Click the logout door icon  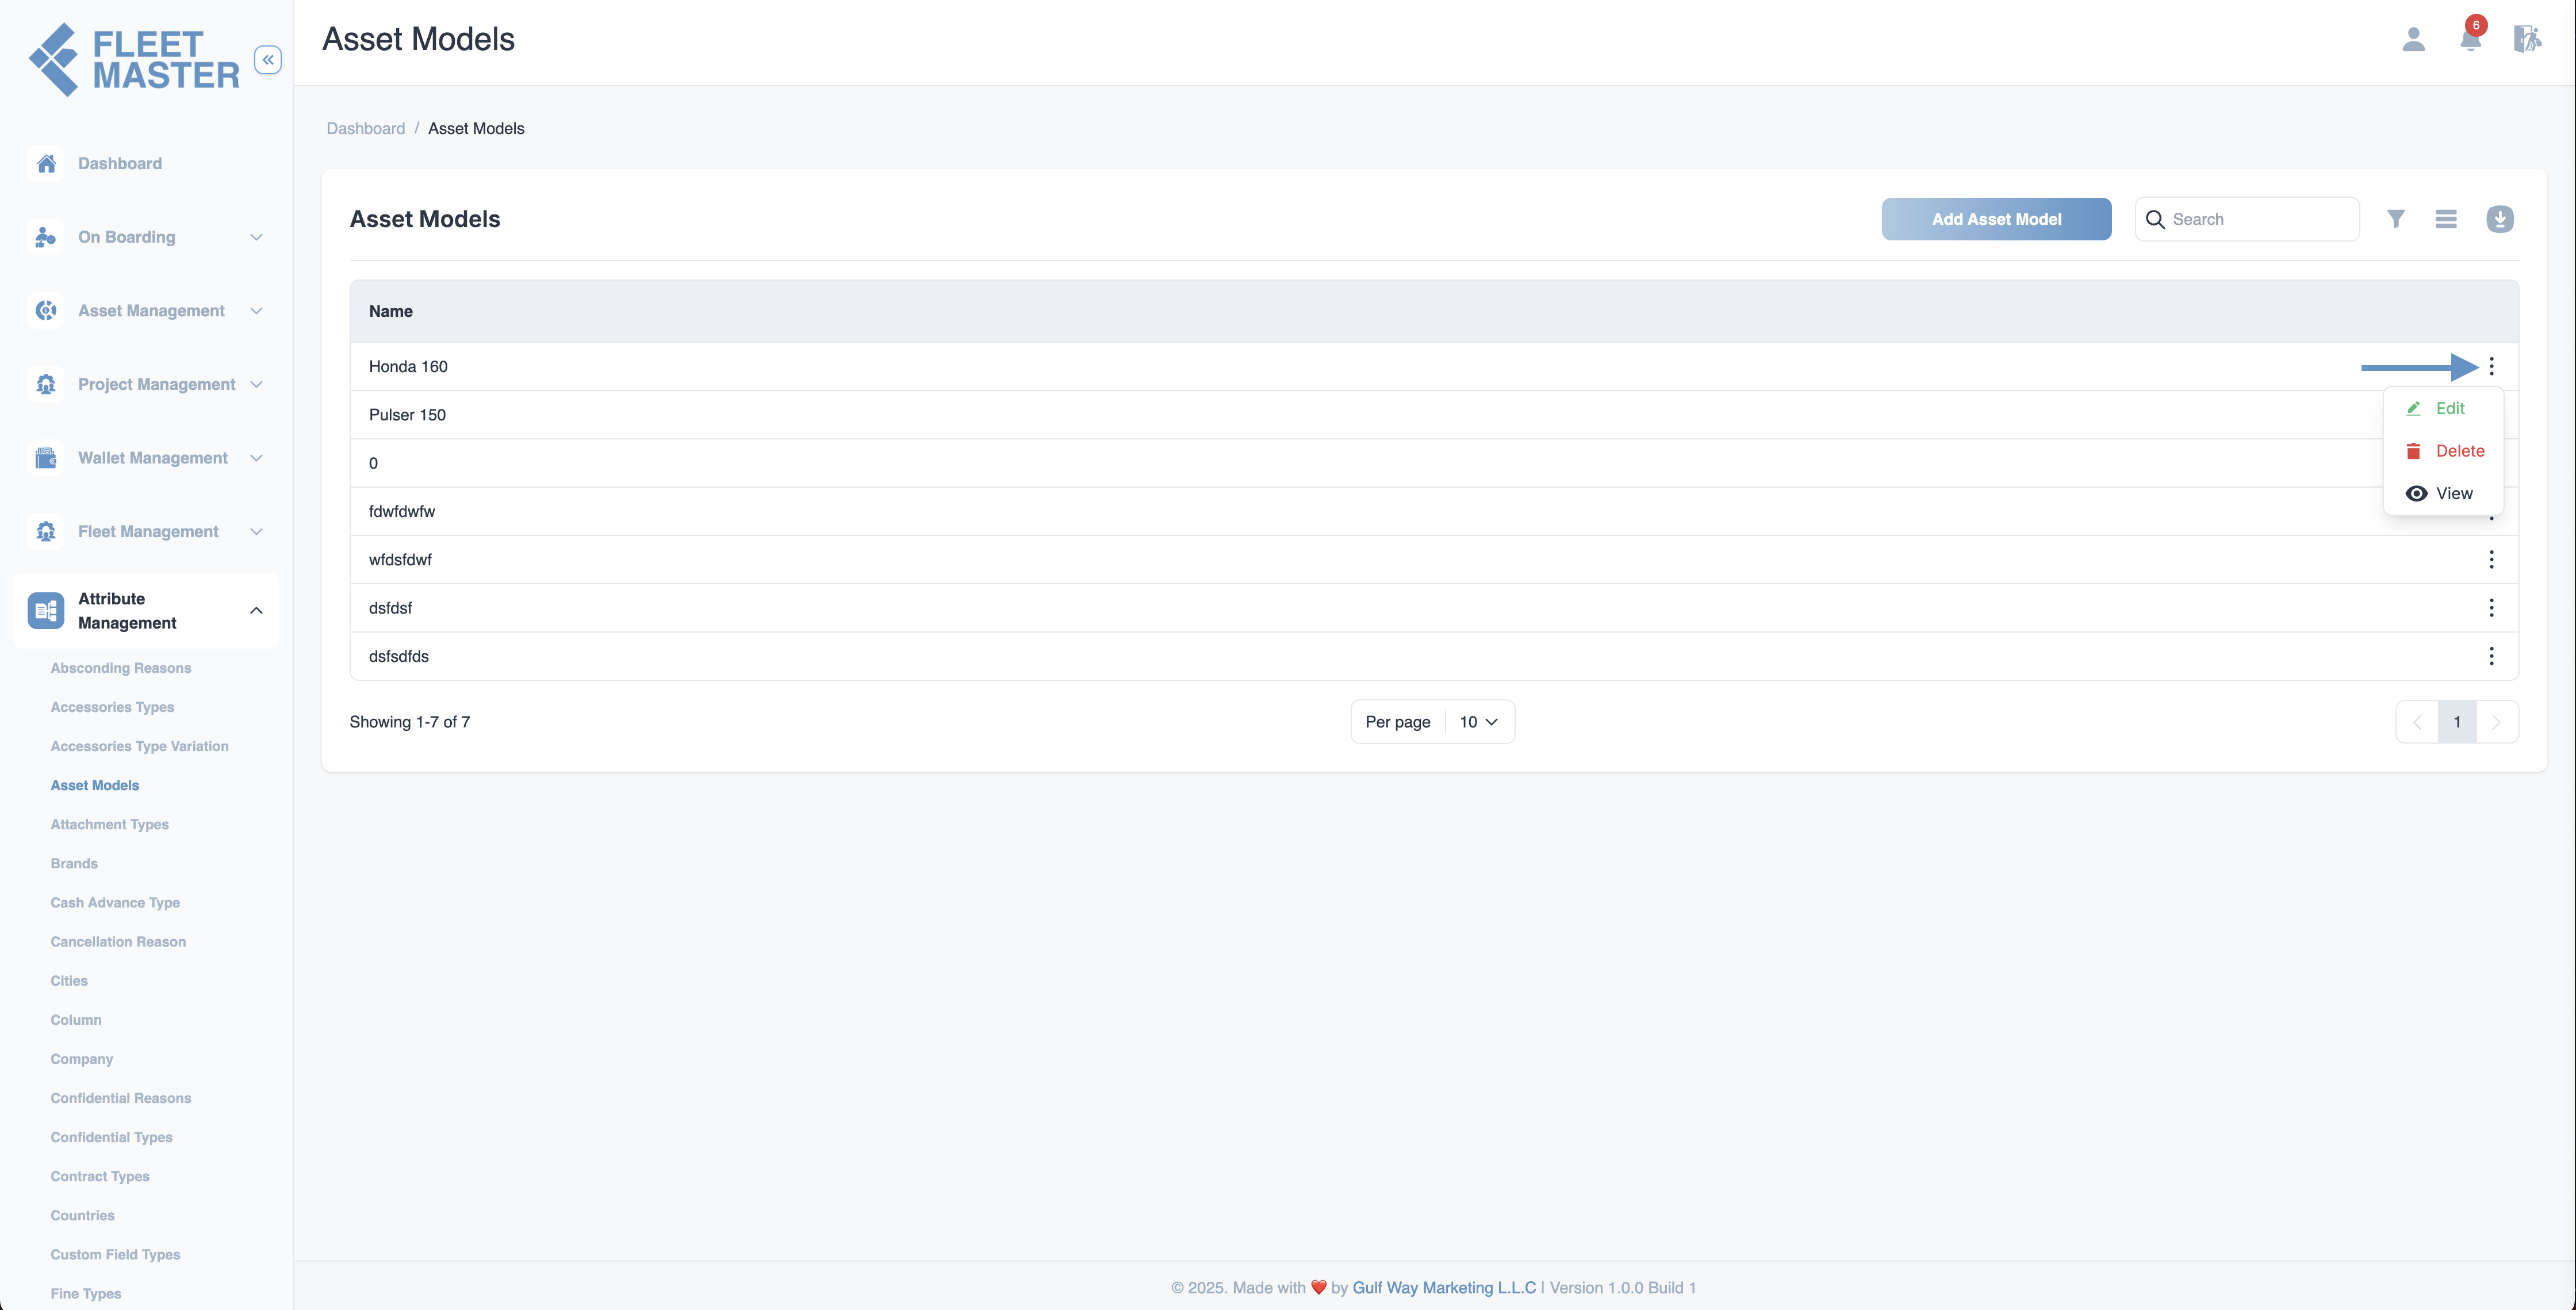(2527, 39)
